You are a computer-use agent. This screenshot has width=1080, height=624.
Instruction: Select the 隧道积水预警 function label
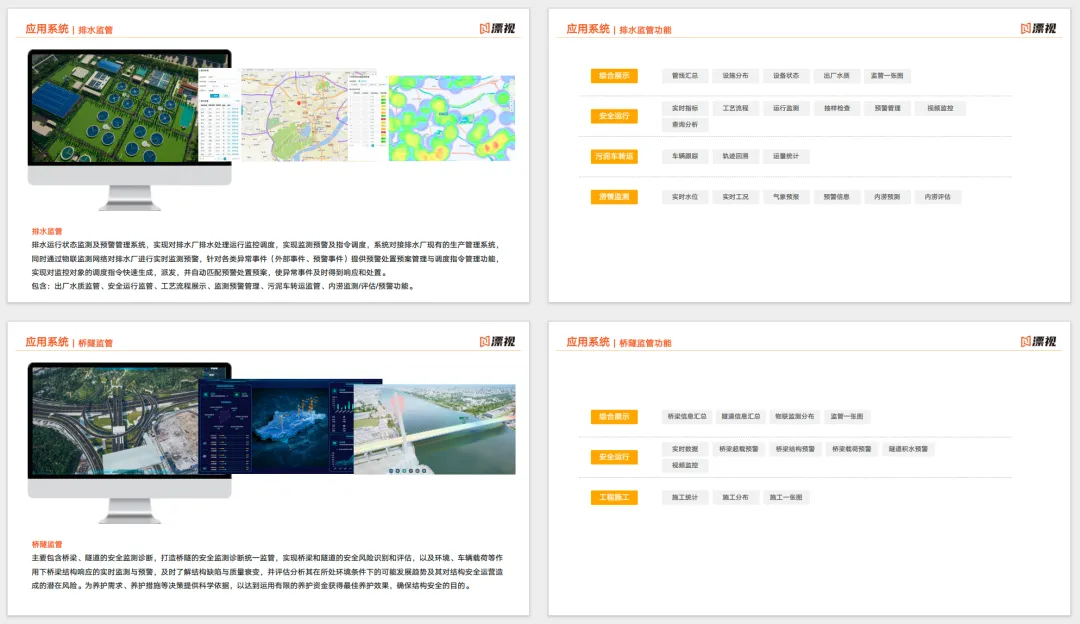point(908,449)
